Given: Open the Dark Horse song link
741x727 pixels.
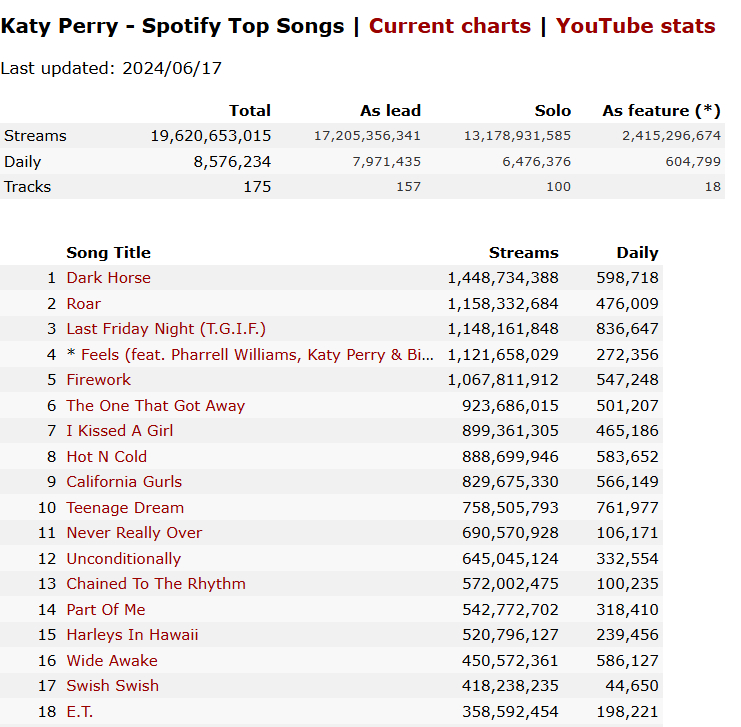Looking at the screenshot, I should (108, 278).
